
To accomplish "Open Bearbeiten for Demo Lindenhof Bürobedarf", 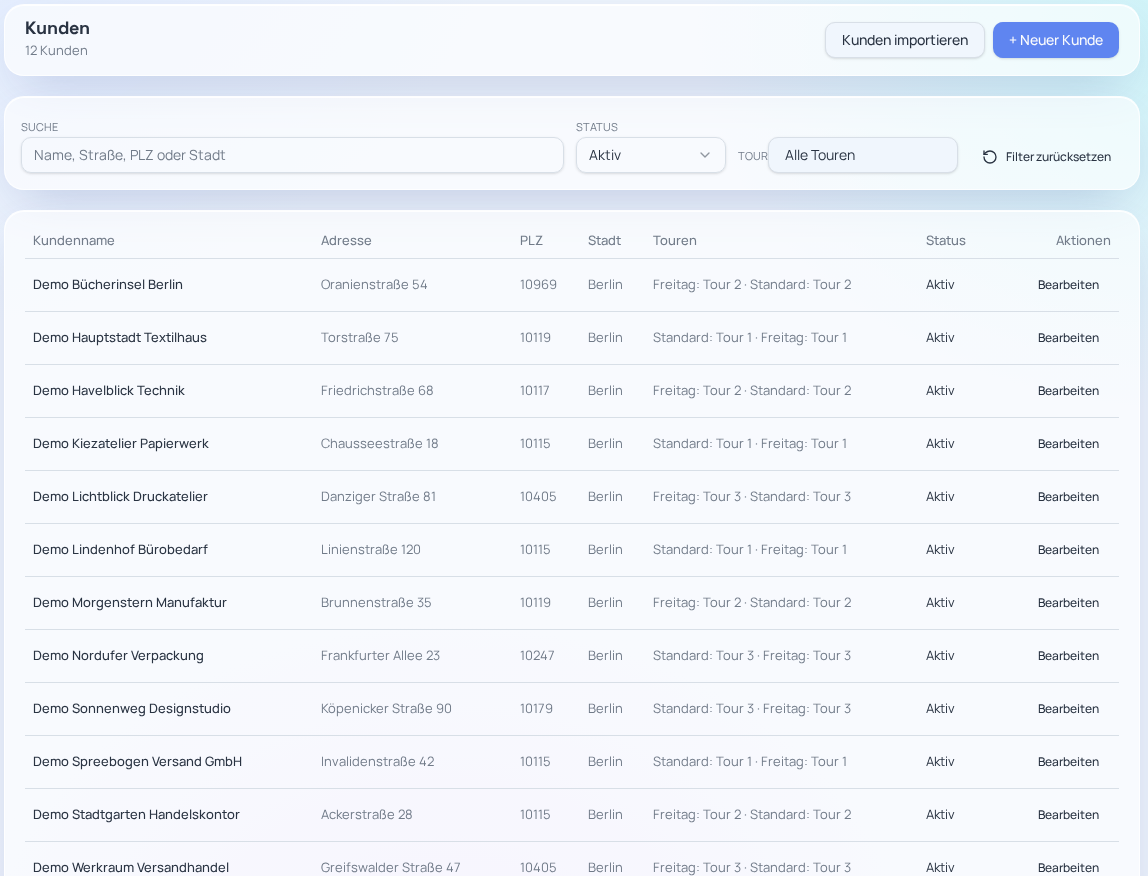I will pos(1067,550).
